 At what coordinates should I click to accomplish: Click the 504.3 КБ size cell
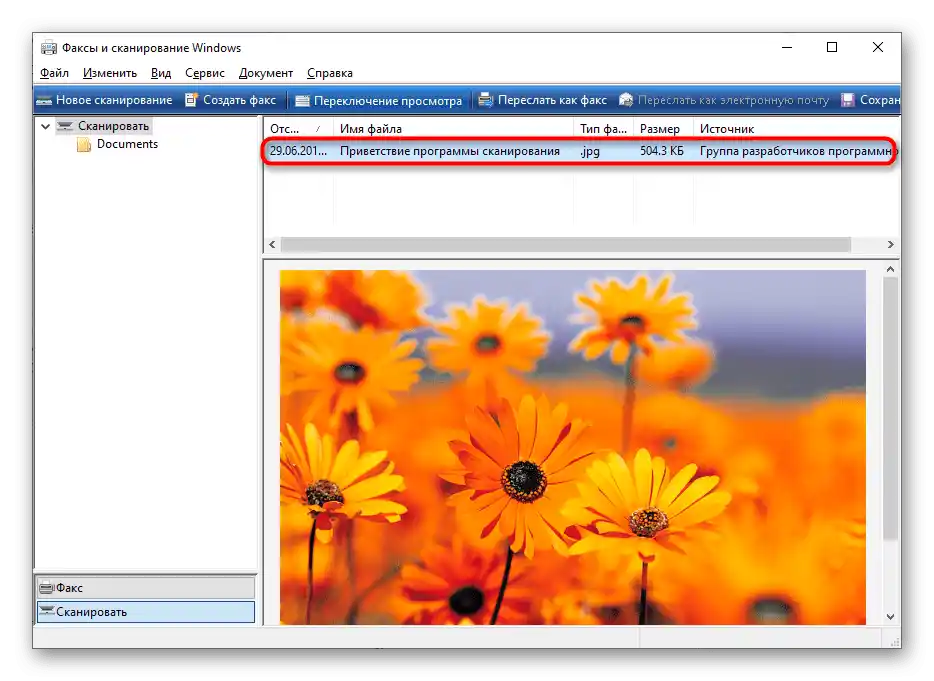click(662, 151)
